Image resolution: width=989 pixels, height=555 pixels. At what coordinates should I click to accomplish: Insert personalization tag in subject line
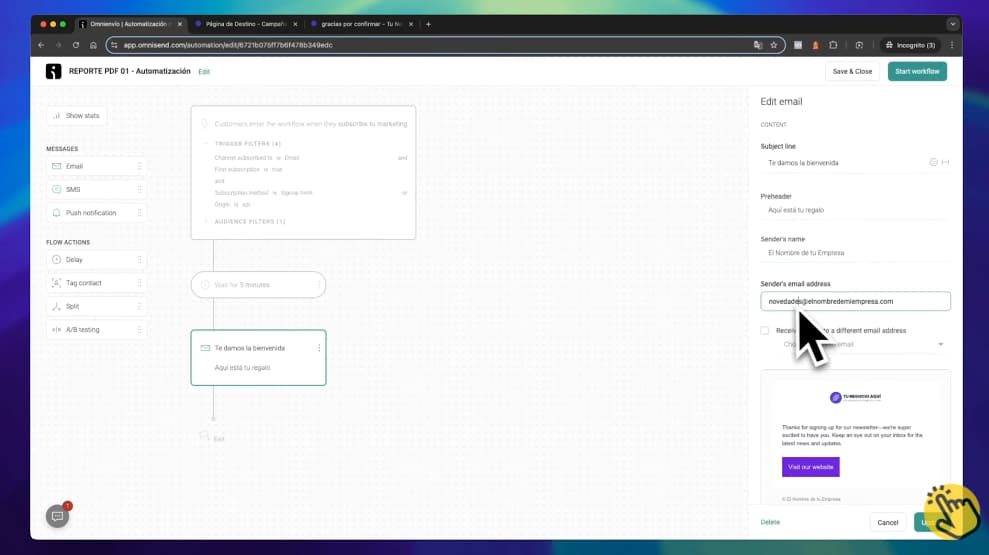945,162
